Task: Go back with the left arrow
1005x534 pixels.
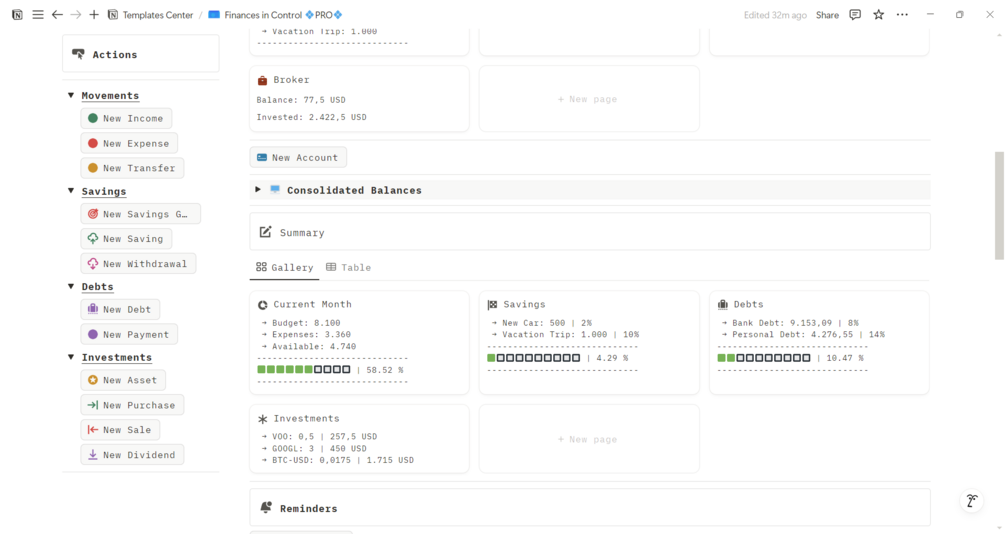Action: click(x=57, y=15)
